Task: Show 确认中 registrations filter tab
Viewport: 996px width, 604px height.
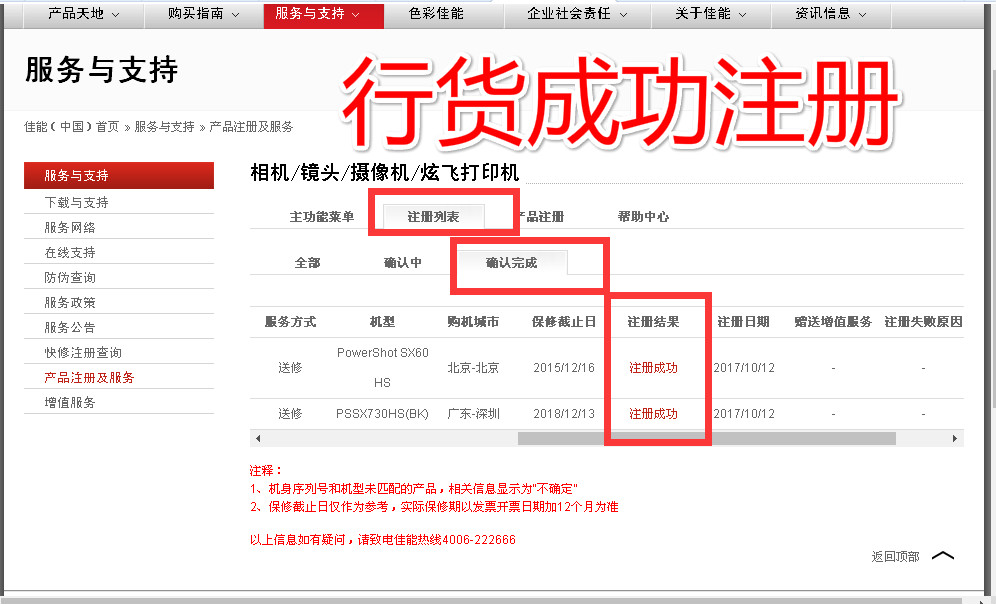Action: [403, 263]
